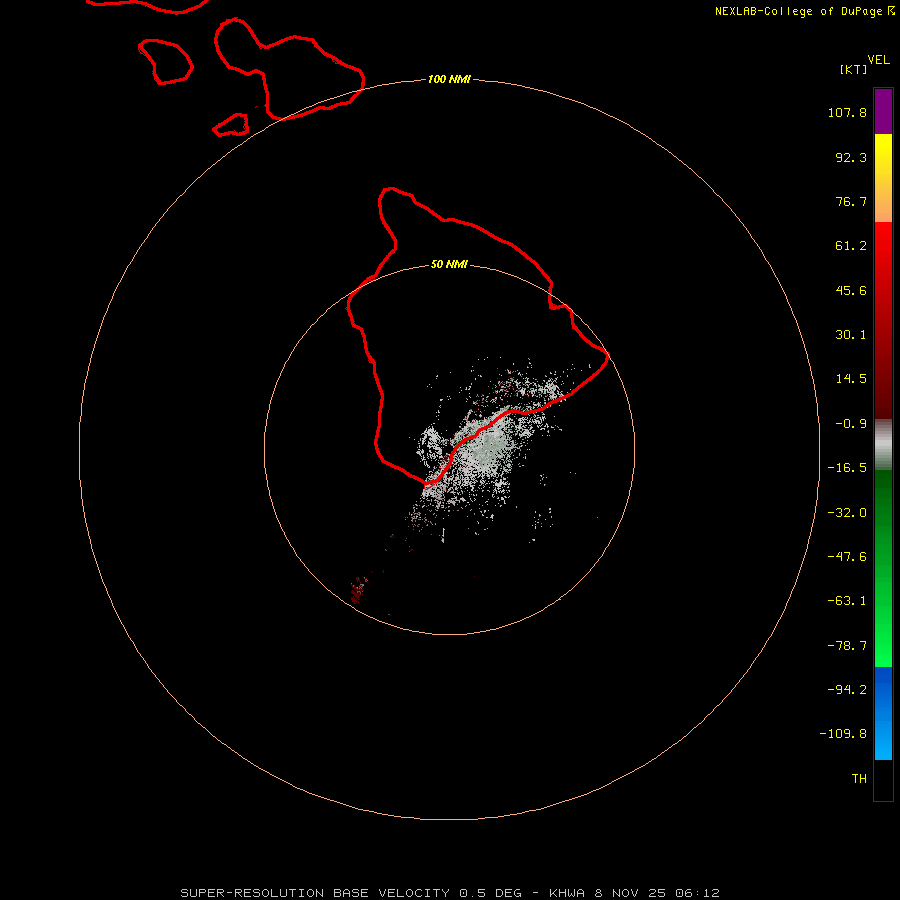
Task: Click the 107.8 velocity scale value
Action: pos(847,112)
